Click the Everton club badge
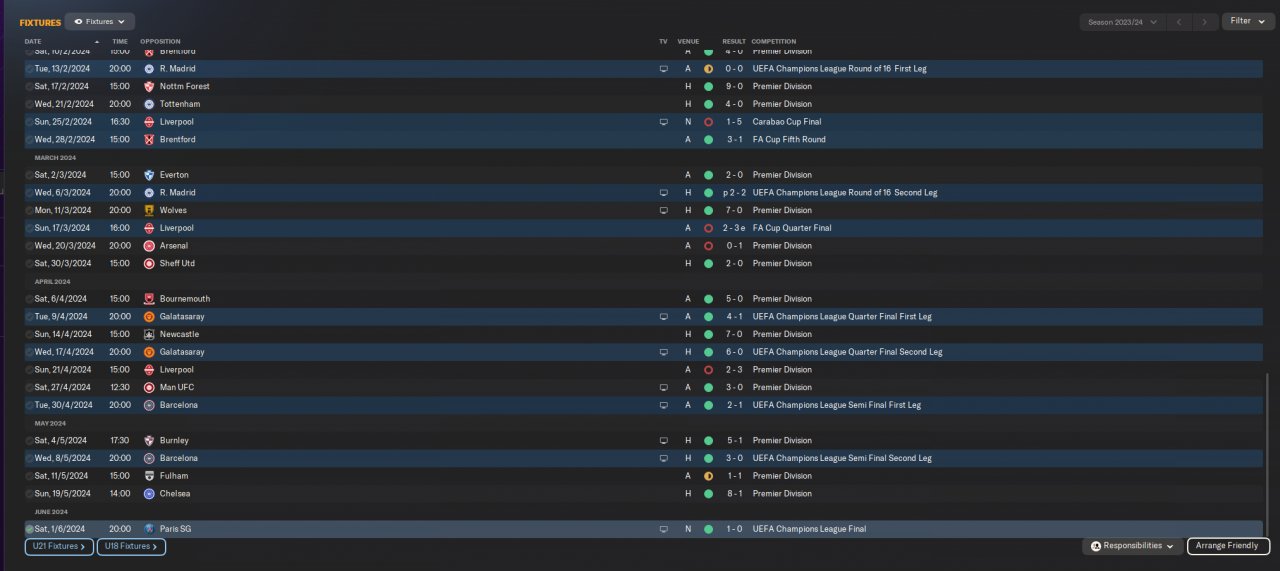The height and width of the screenshot is (571, 1280). [149, 175]
